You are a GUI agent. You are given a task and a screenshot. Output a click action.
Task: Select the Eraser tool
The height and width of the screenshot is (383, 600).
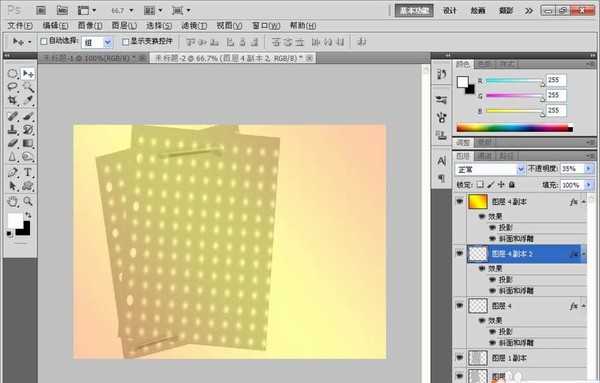(x=13, y=143)
